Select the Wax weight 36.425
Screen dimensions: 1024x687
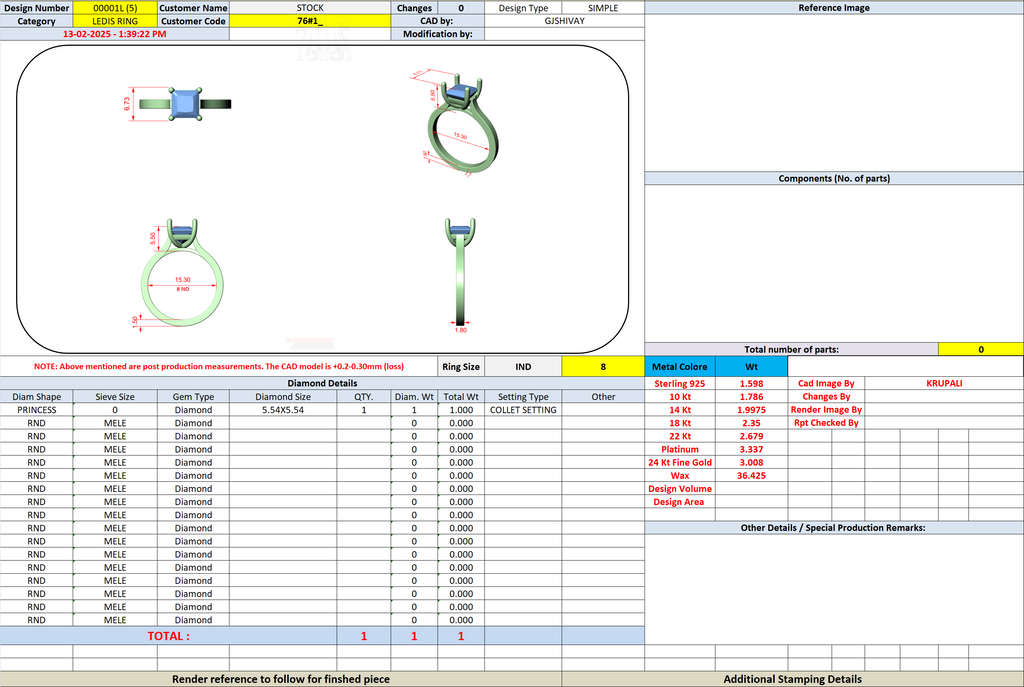[x=752, y=475]
